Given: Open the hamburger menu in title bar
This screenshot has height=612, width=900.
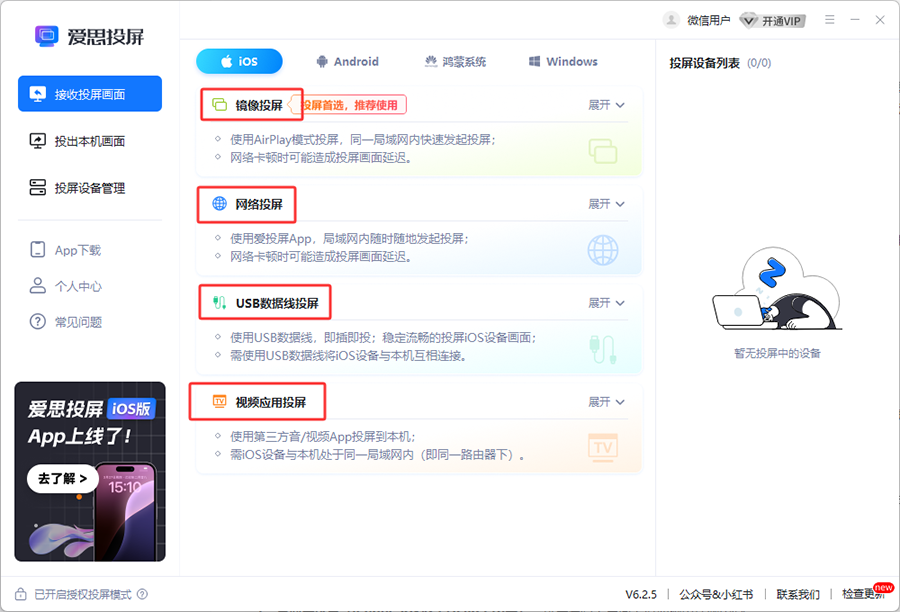Looking at the screenshot, I should tap(829, 20).
